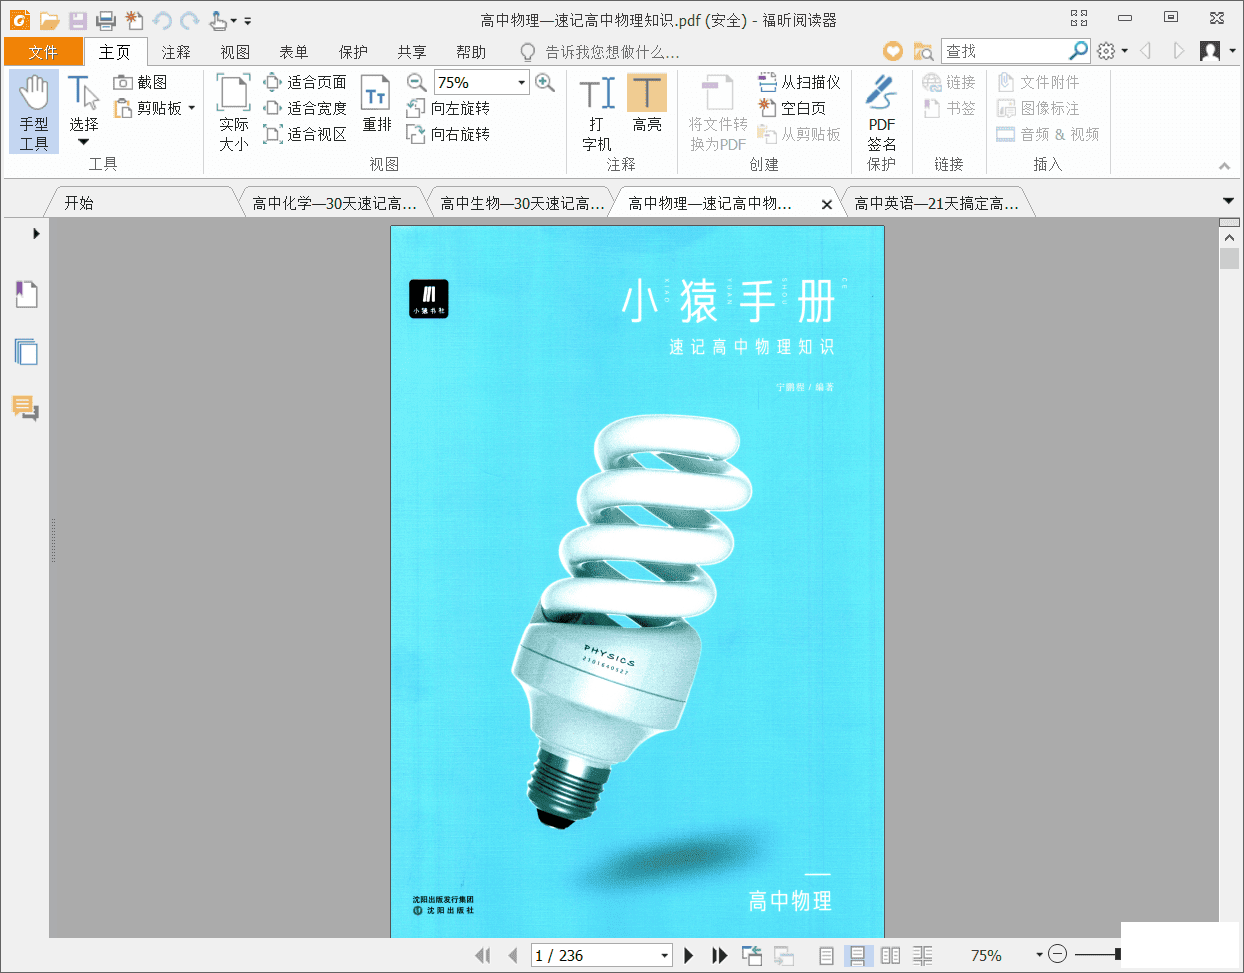This screenshot has height=973, width=1244.
Task: Switch to continuous facing view mode
Action: [922, 956]
